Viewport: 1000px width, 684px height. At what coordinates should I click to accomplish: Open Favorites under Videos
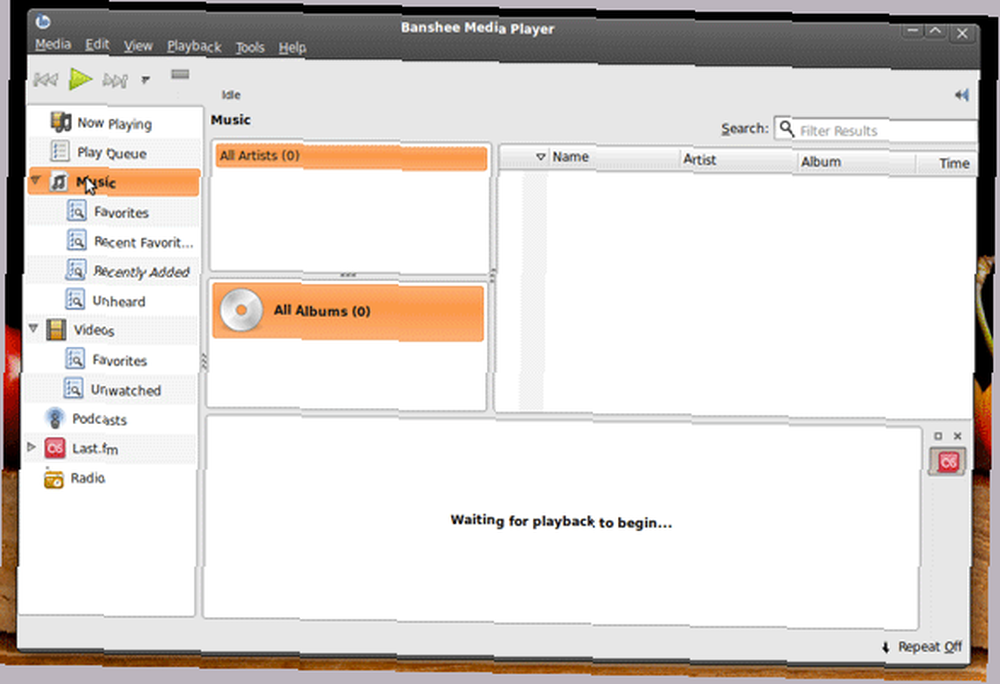[x=119, y=360]
